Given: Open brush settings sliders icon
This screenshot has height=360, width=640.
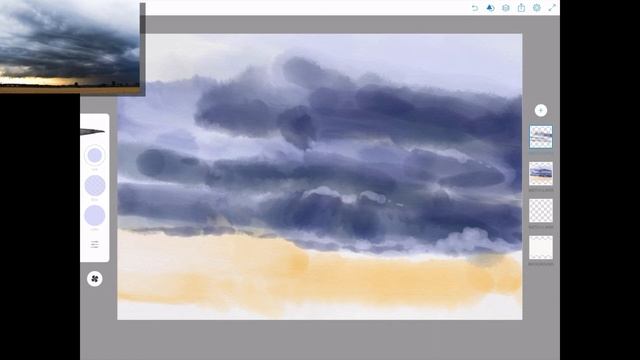Looking at the screenshot, I should [x=95, y=244].
